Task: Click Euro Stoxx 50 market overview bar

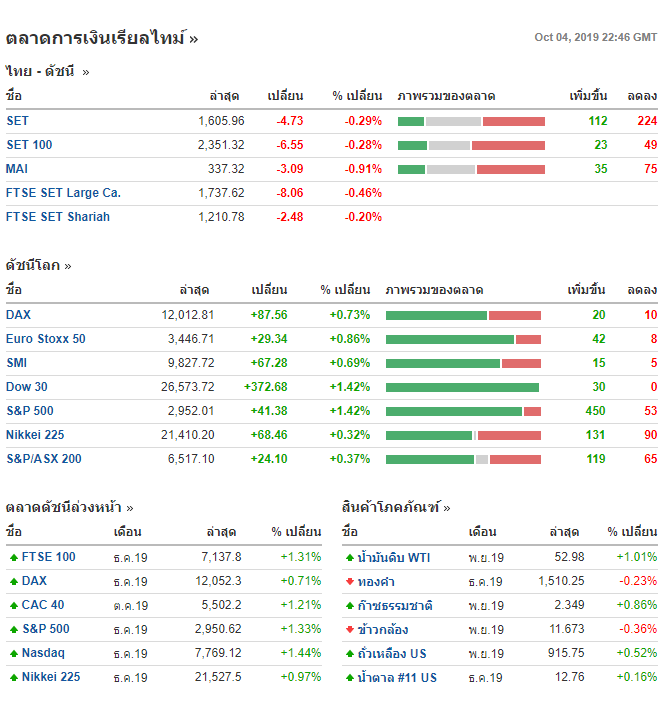Action: pos(464,340)
